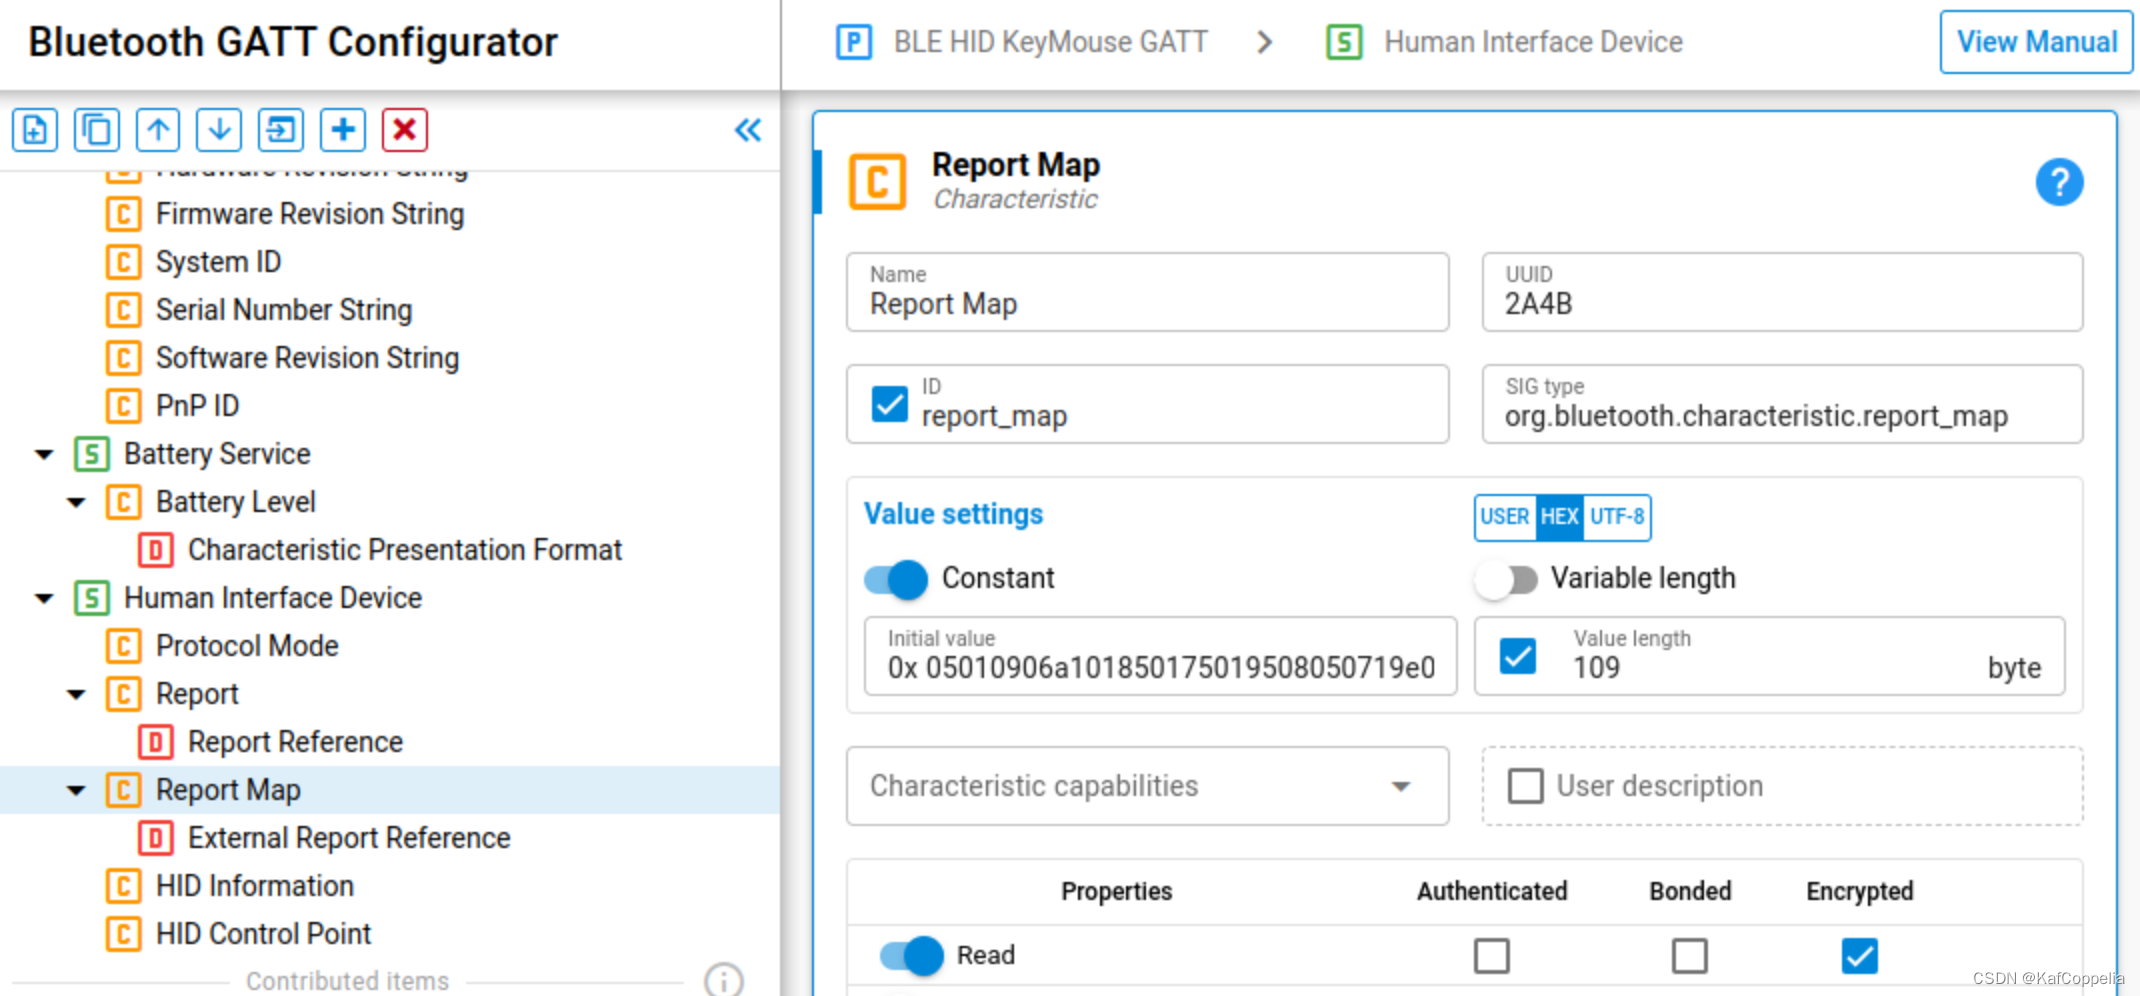Select HID Control Point in tree

[x=263, y=934]
